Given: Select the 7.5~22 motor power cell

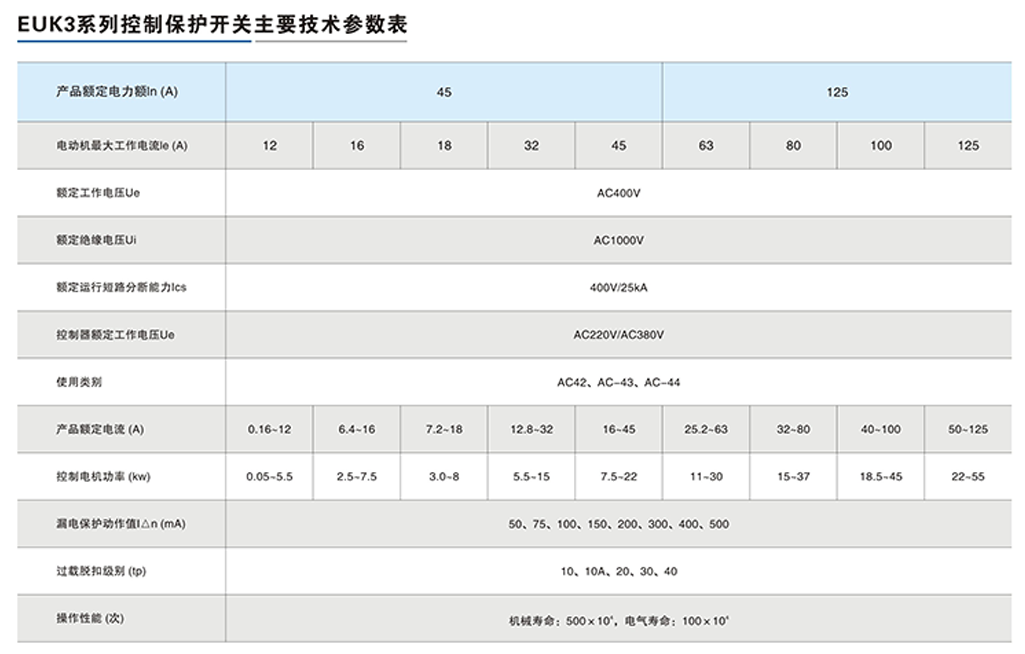Looking at the screenshot, I should coord(618,476).
